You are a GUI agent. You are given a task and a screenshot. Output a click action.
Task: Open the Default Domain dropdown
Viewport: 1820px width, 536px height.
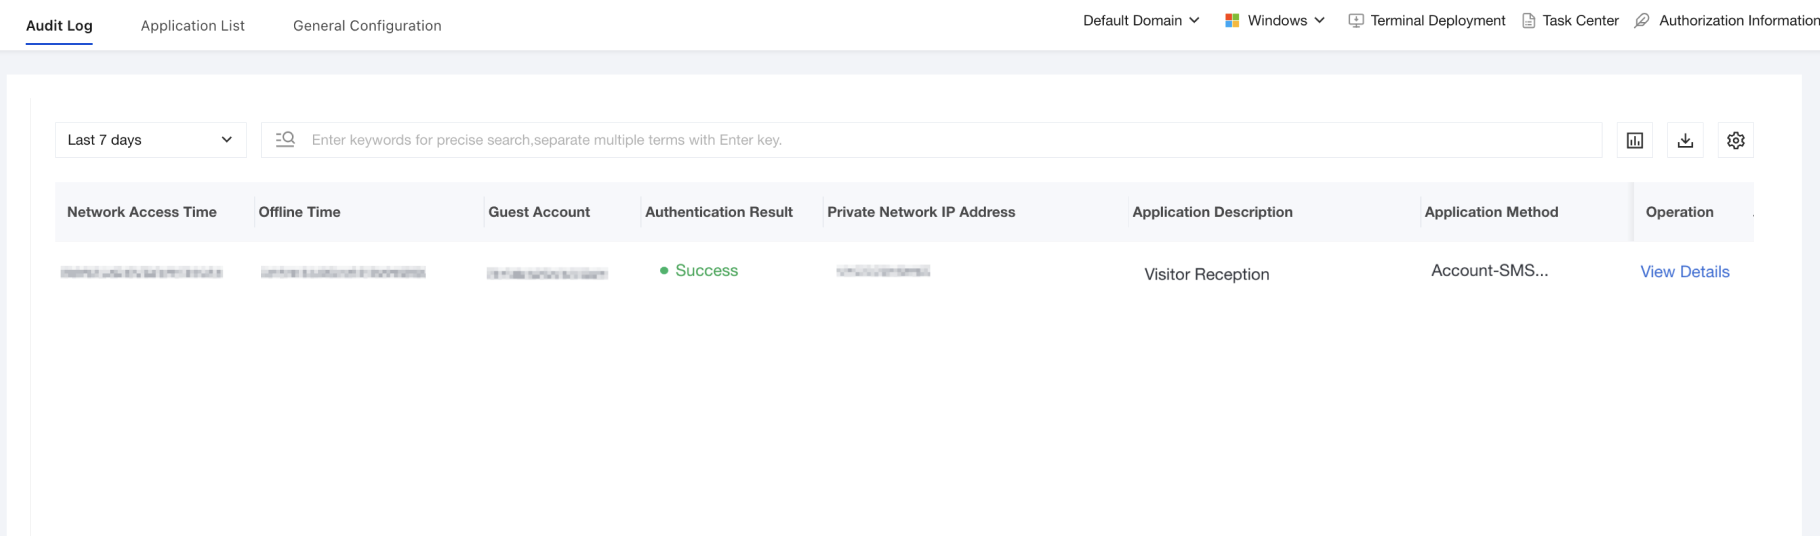[x=1141, y=21]
